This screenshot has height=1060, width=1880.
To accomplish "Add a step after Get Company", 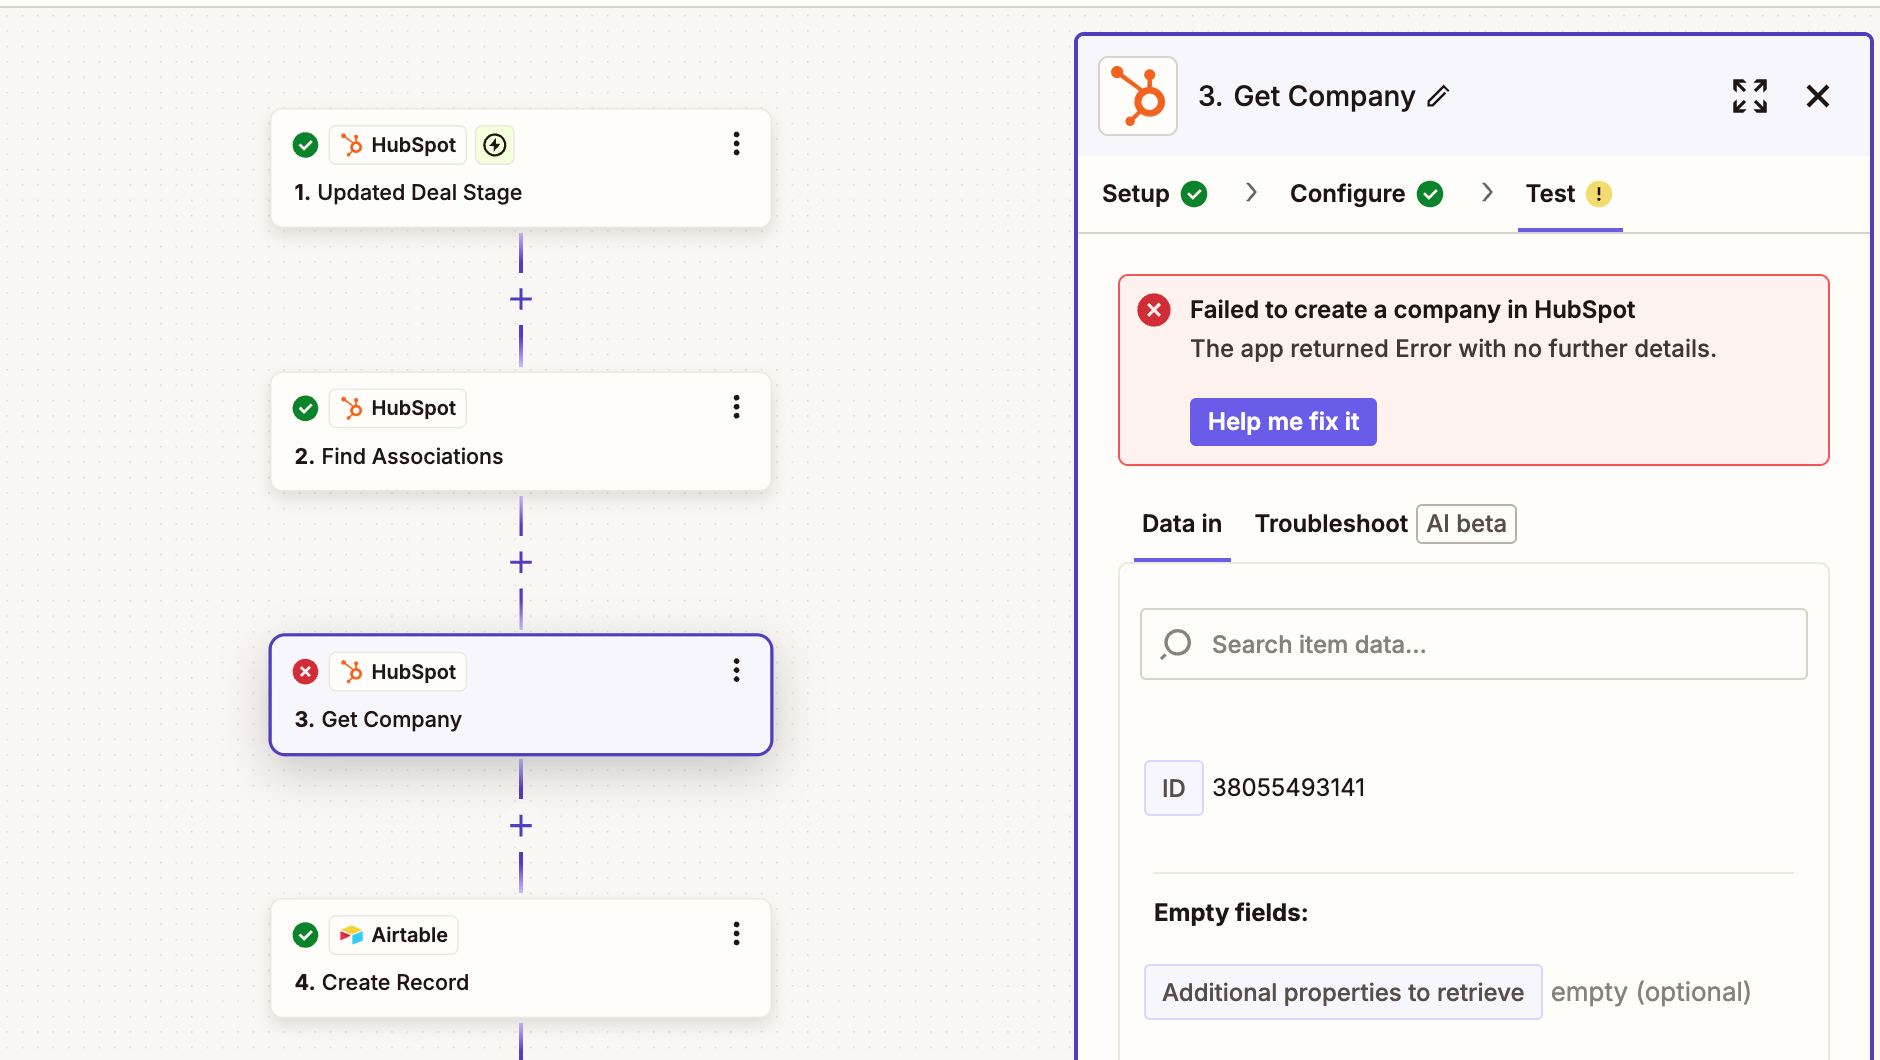I will (521, 826).
